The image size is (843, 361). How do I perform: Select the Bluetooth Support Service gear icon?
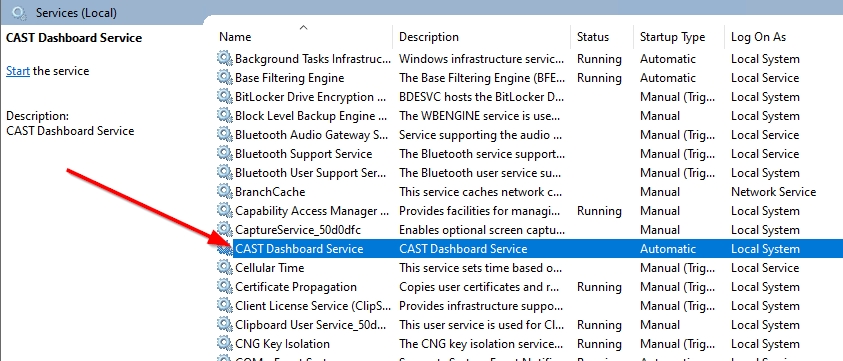point(225,154)
